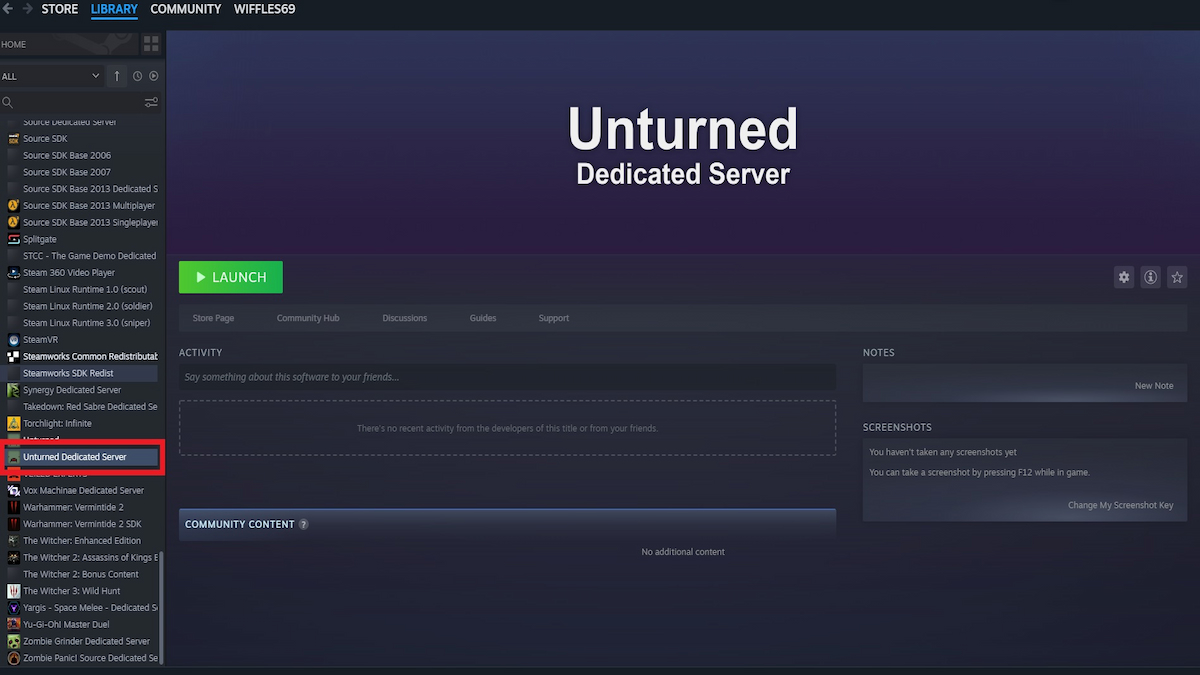Click the Splitgate game icon in the list
This screenshot has width=1200, height=675.
(x=14, y=239)
